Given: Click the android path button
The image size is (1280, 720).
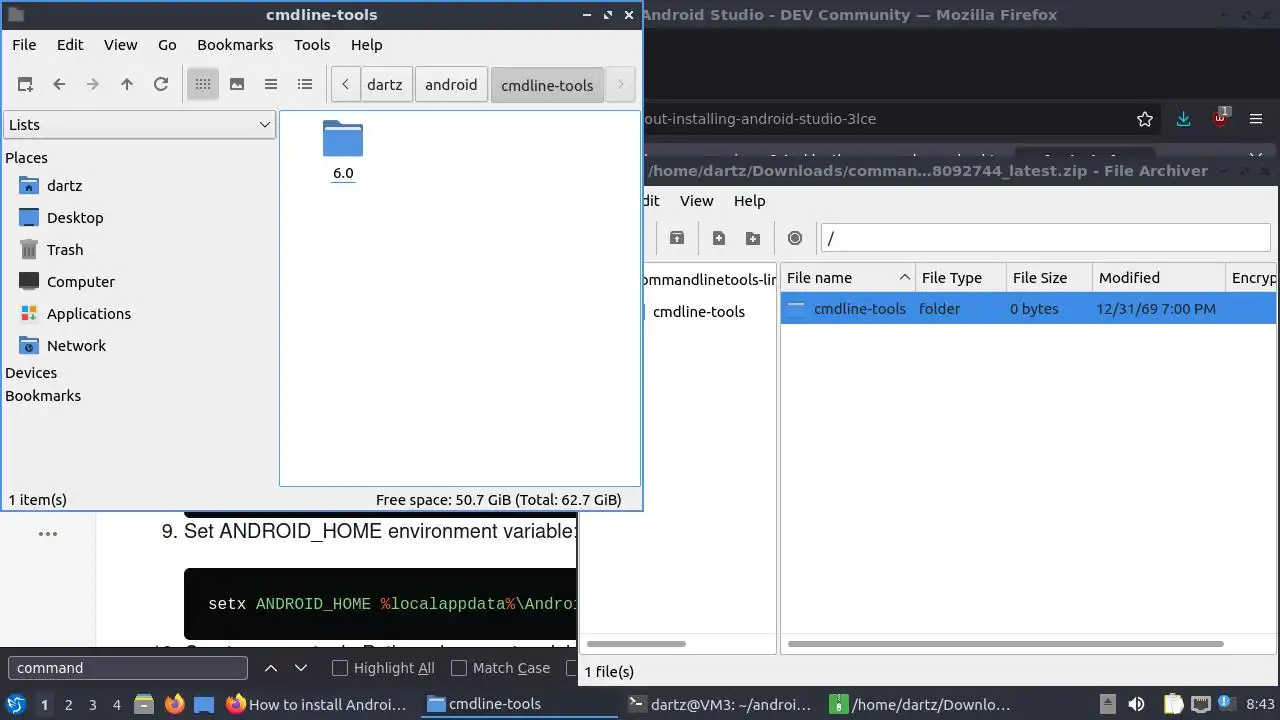Looking at the screenshot, I should [x=451, y=85].
